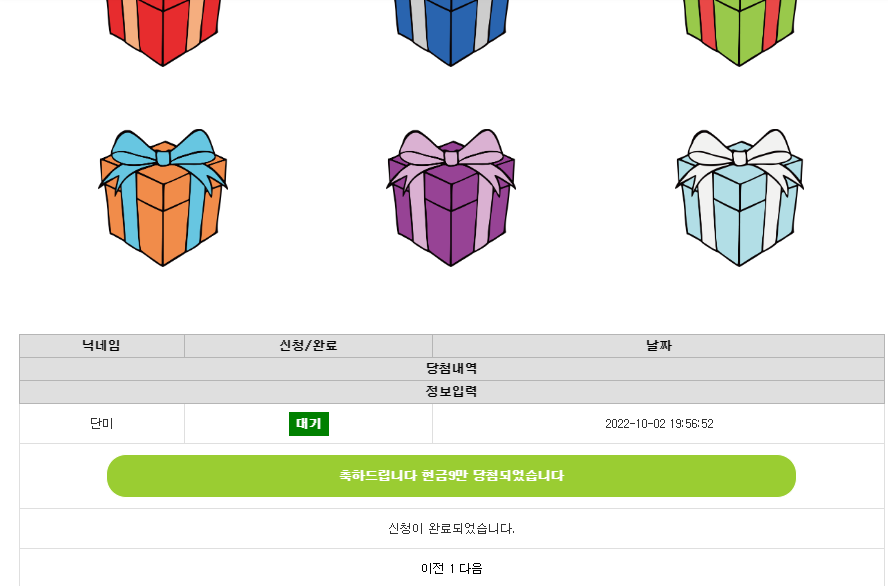Image resolution: width=888 pixels, height=586 pixels.
Task: Click the 정보입력 header row
Action: (x=452, y=392)
